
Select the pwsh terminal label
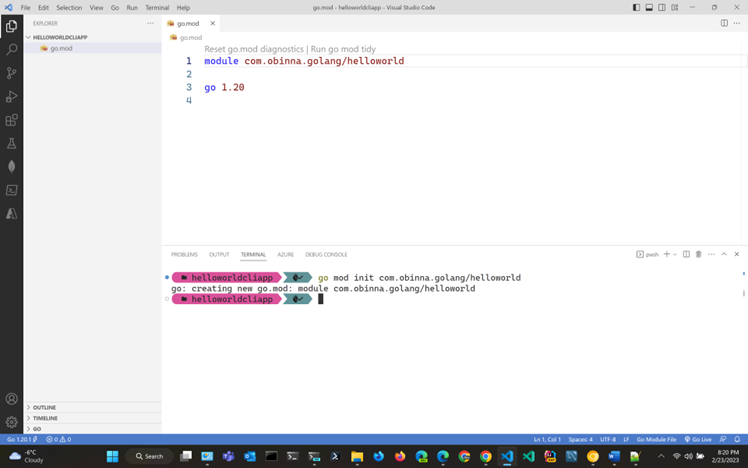pos(647,254)
